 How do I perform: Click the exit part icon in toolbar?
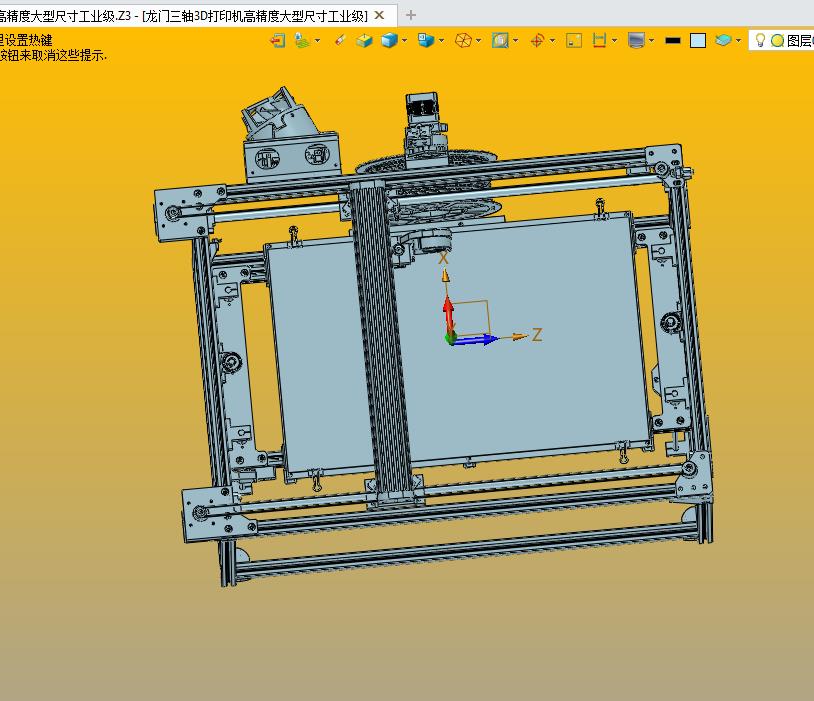point(277,40)
